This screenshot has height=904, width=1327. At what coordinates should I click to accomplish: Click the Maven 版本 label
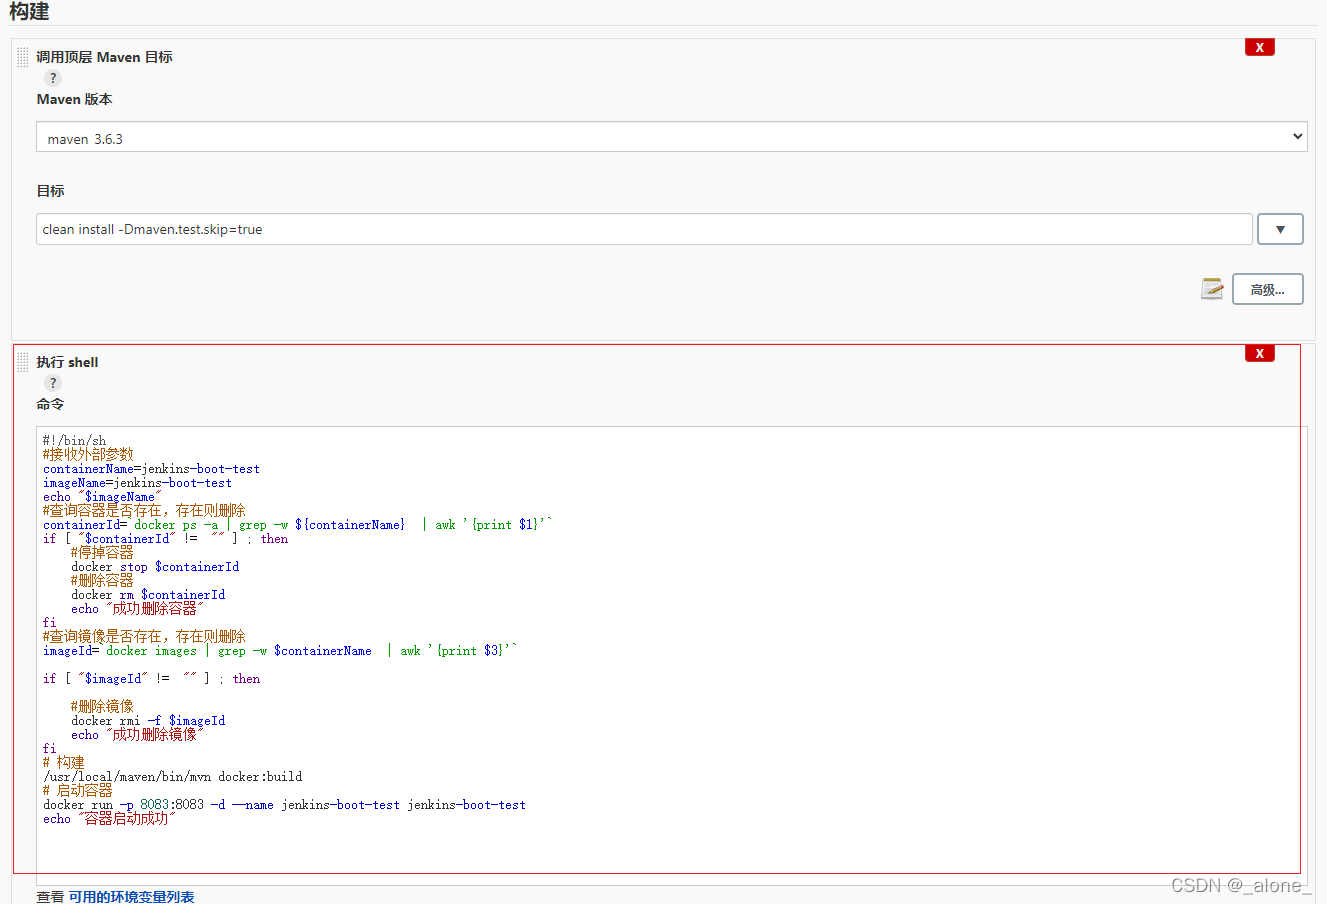click(74, 99)
